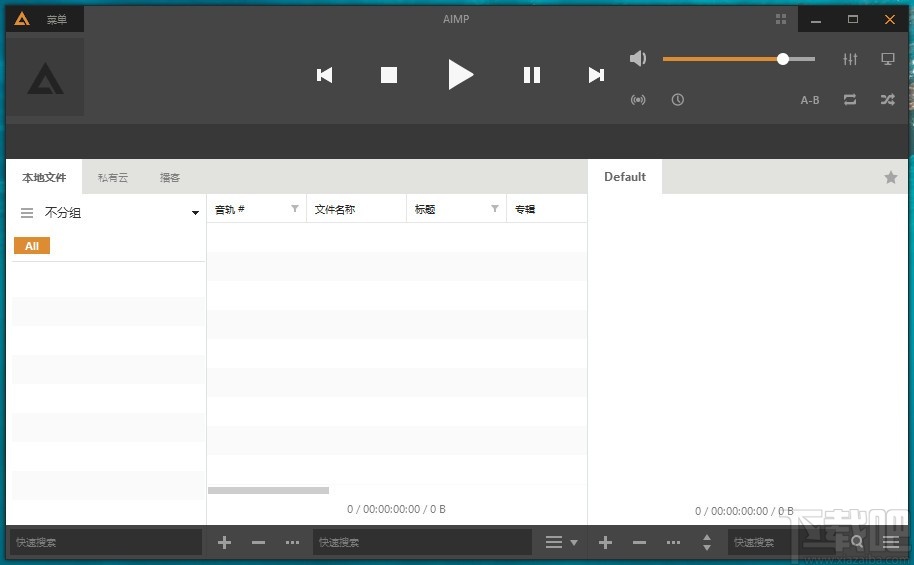Open the playlist sorting arrows icon
The height and width of the screenshot is (565, 914).
coord(707,543)
